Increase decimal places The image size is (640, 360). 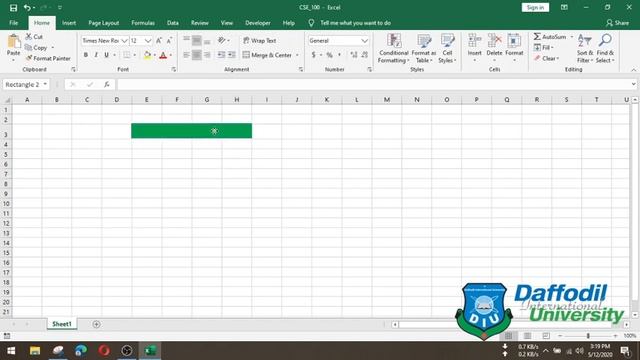(x=353, y=55)
